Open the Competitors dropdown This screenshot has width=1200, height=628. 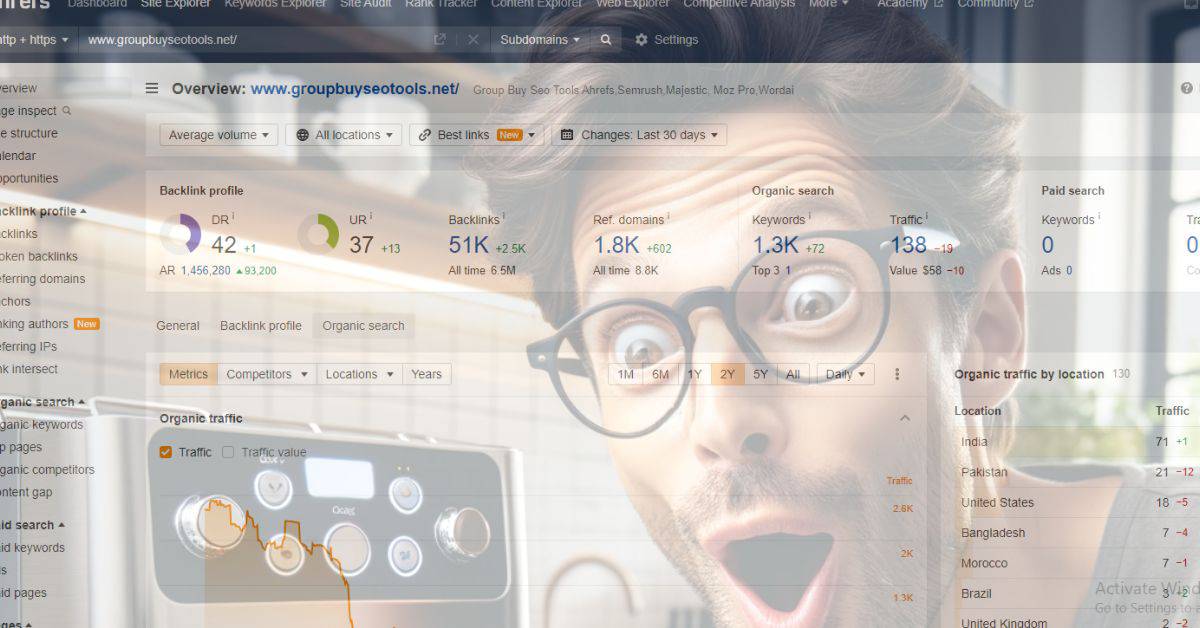(267, 374)
